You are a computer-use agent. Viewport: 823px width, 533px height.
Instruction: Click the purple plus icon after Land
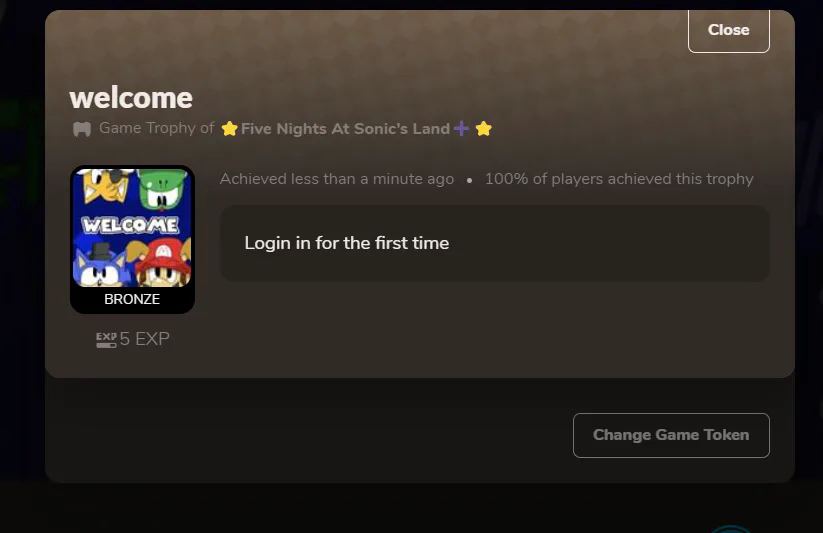pos(461,128)
